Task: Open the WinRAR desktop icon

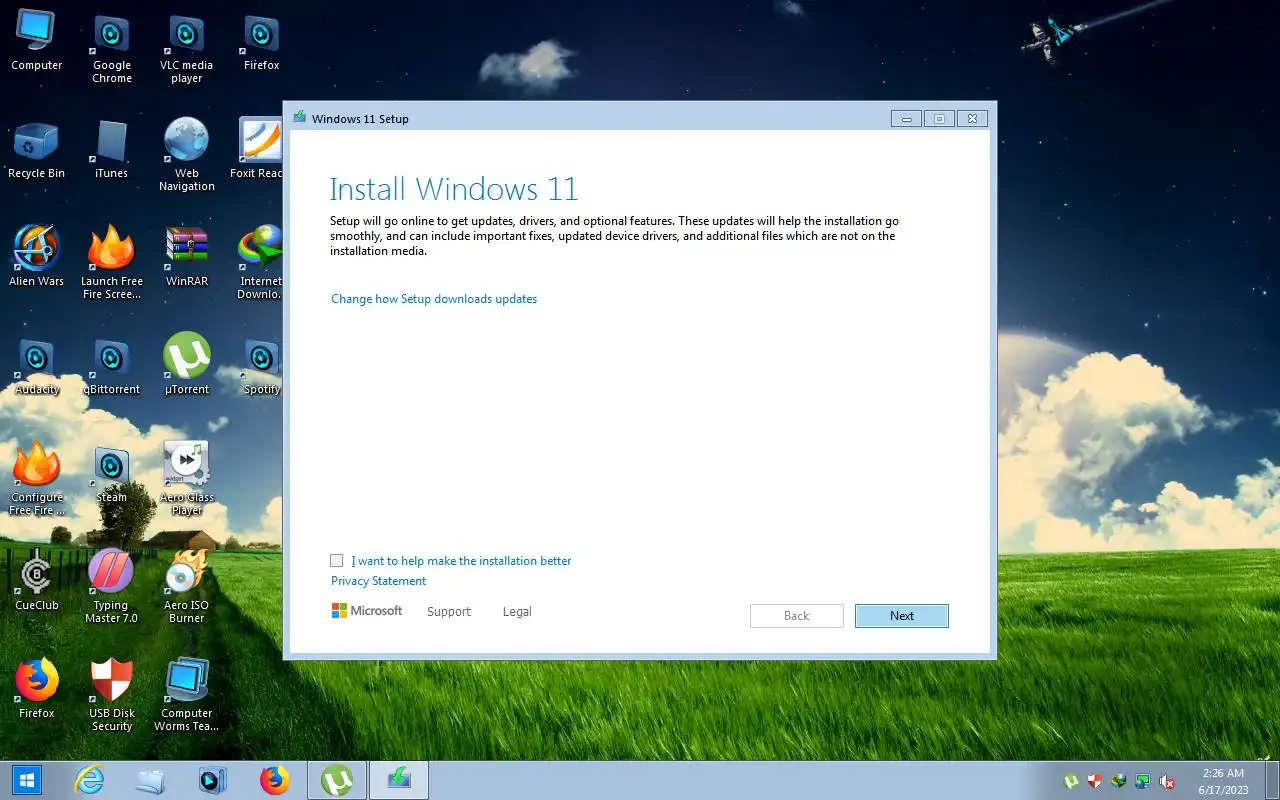Action: [186, 257]
